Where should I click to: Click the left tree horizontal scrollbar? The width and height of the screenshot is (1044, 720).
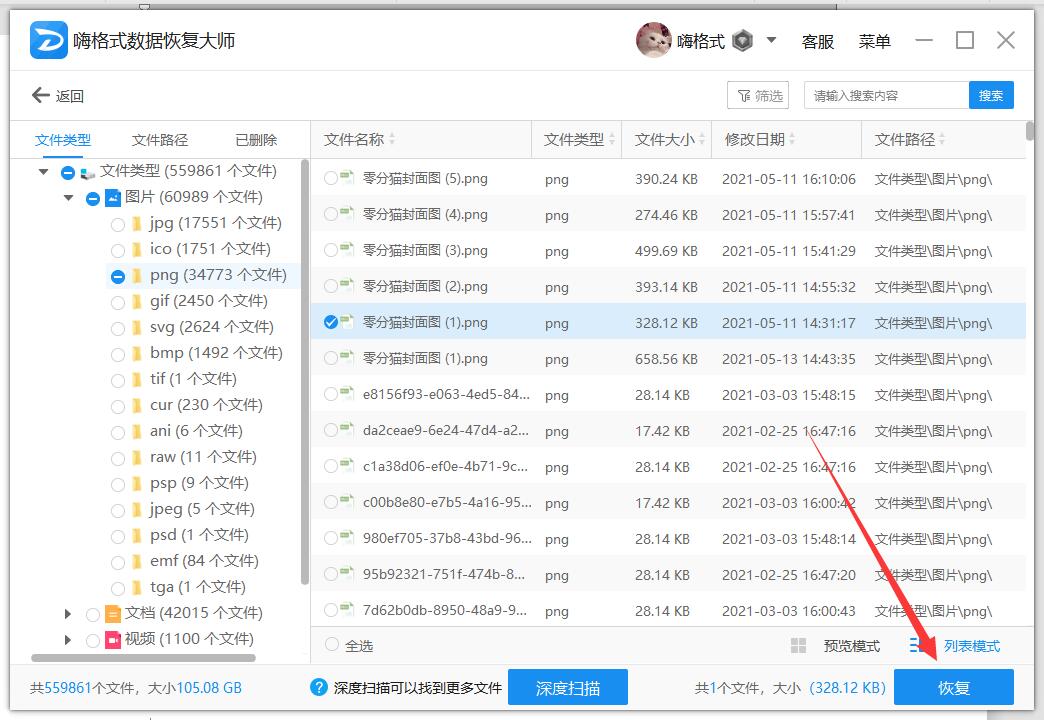coord(143,658)
